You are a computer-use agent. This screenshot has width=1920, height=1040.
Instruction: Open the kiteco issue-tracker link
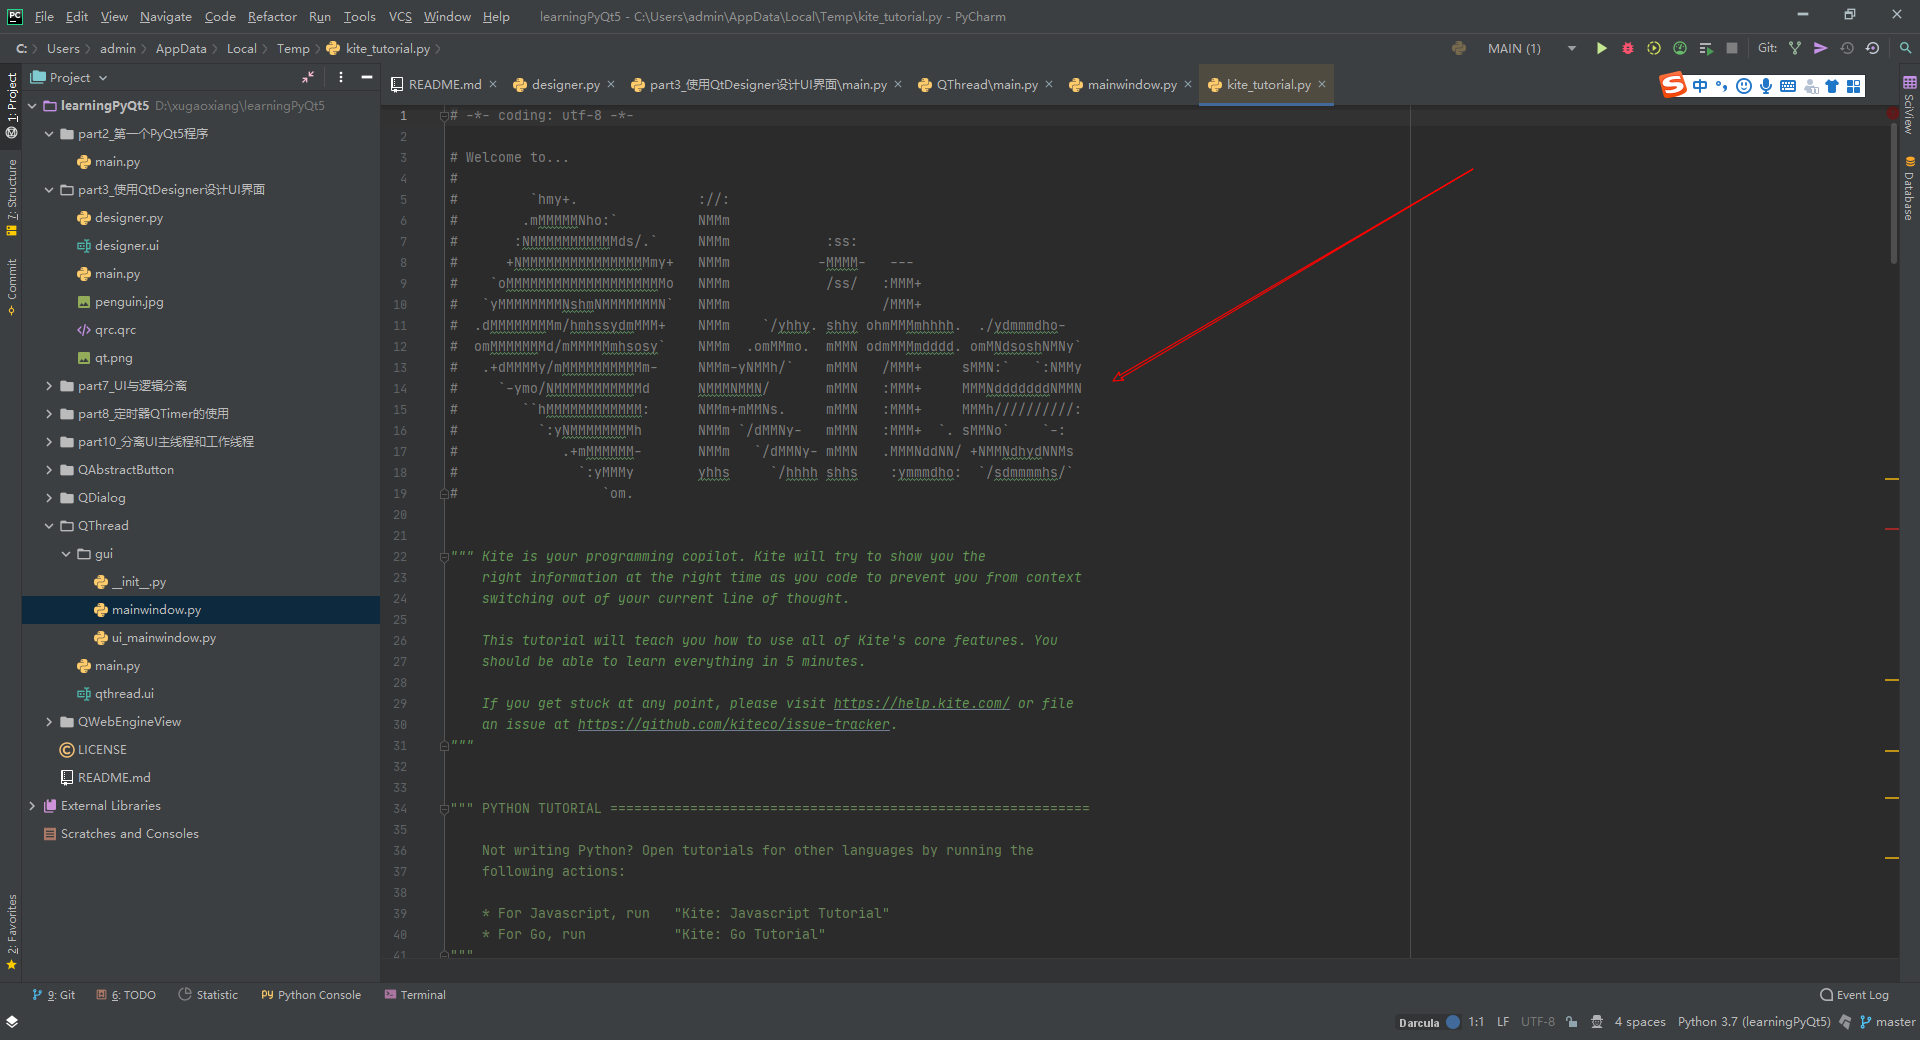(733, 724)
